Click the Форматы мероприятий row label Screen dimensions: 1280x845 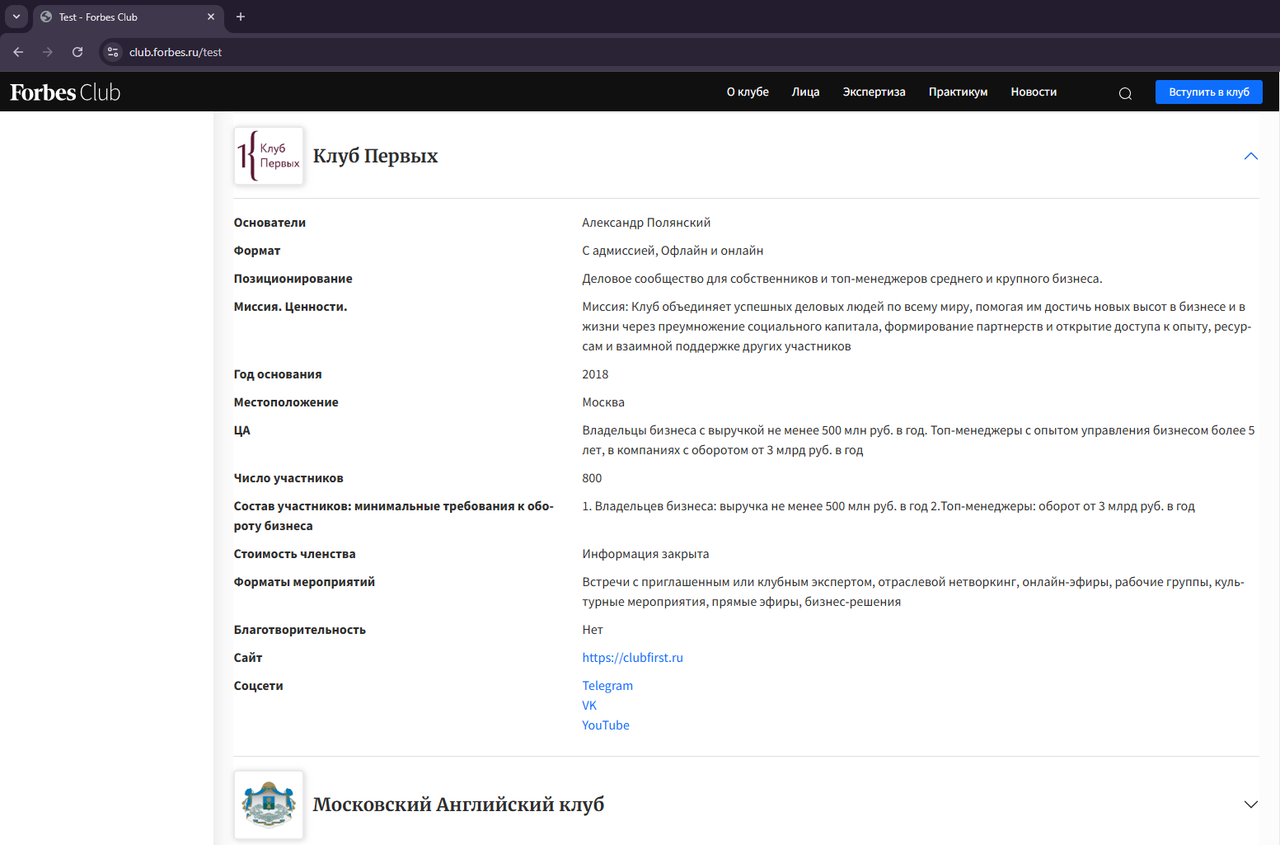(x=304, y=582)
